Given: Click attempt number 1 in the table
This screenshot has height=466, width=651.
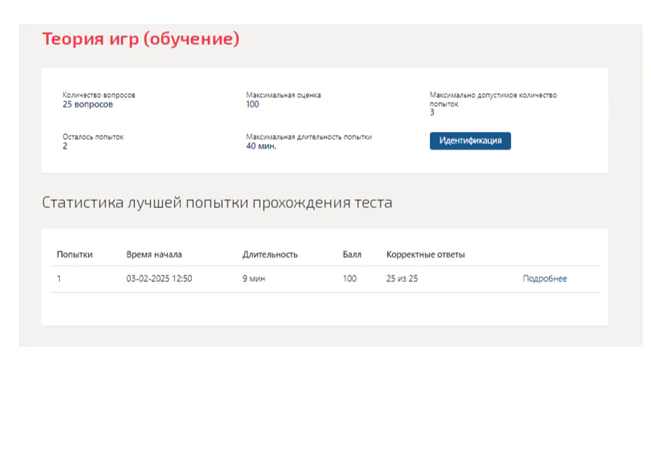Looking at the screenshot, I should 59,279.
